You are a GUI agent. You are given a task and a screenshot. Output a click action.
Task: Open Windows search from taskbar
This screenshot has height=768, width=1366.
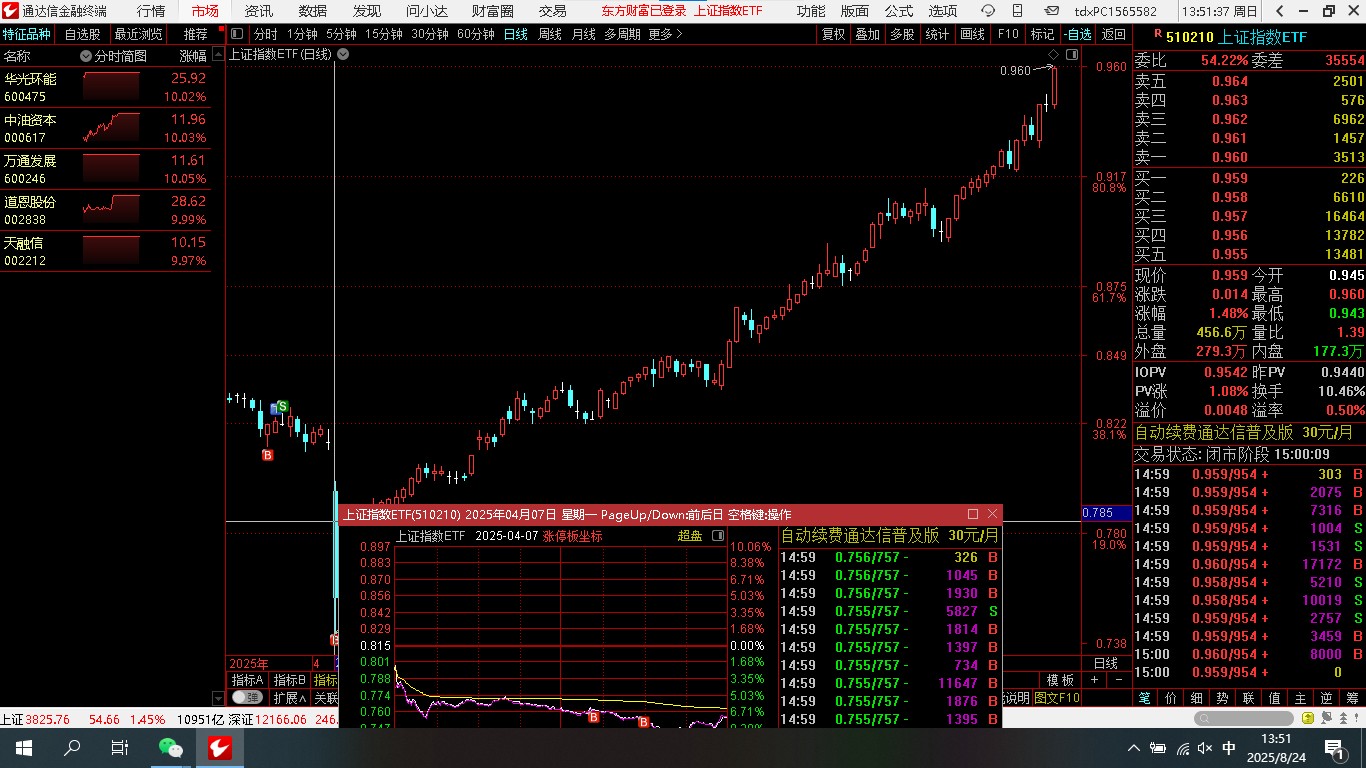72,748
